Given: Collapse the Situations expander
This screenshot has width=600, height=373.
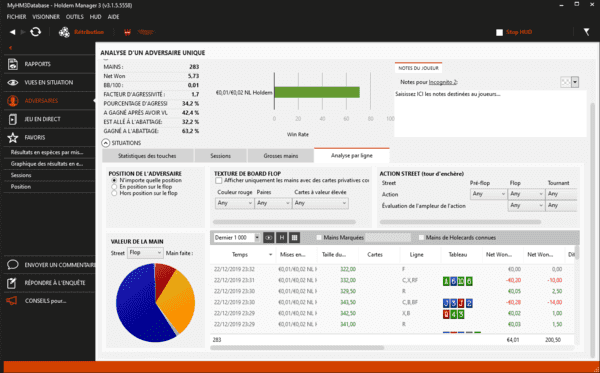Looking at the screenshot, I should click(x=105, y=143).
